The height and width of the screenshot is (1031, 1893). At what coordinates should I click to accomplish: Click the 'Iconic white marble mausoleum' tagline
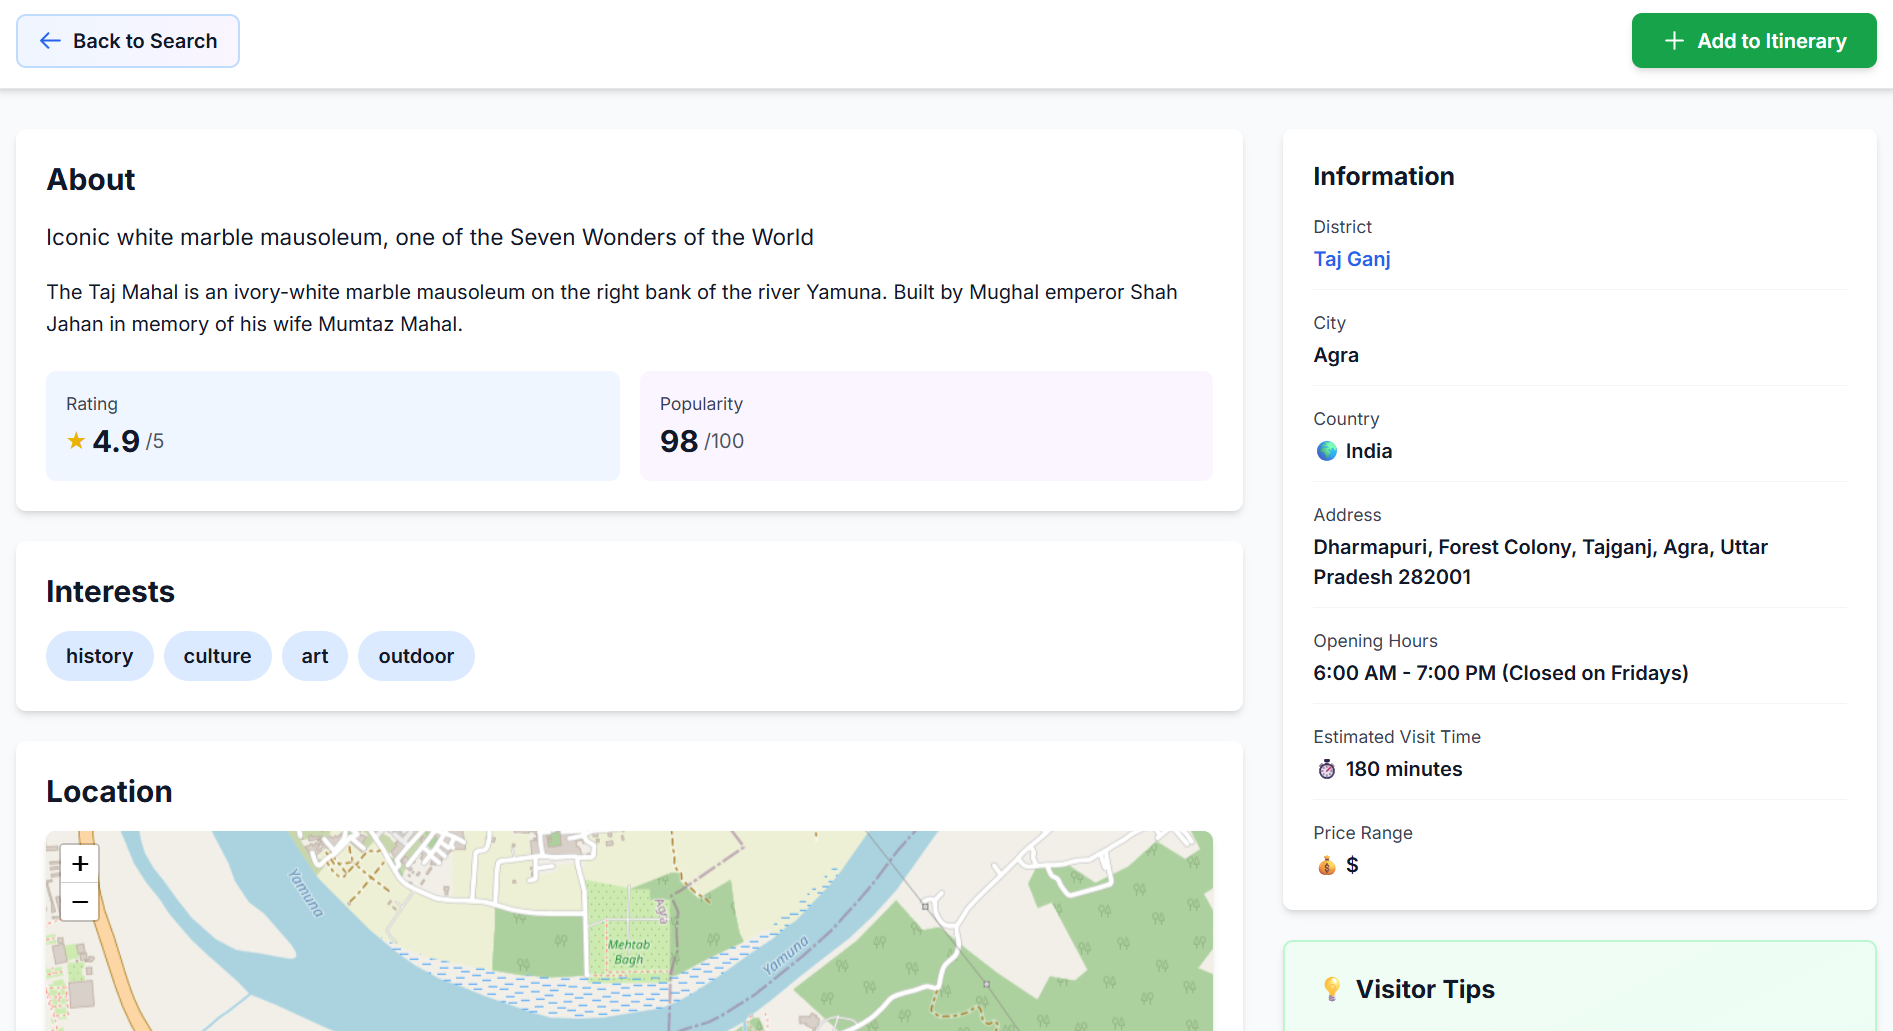tap(430, 237)
